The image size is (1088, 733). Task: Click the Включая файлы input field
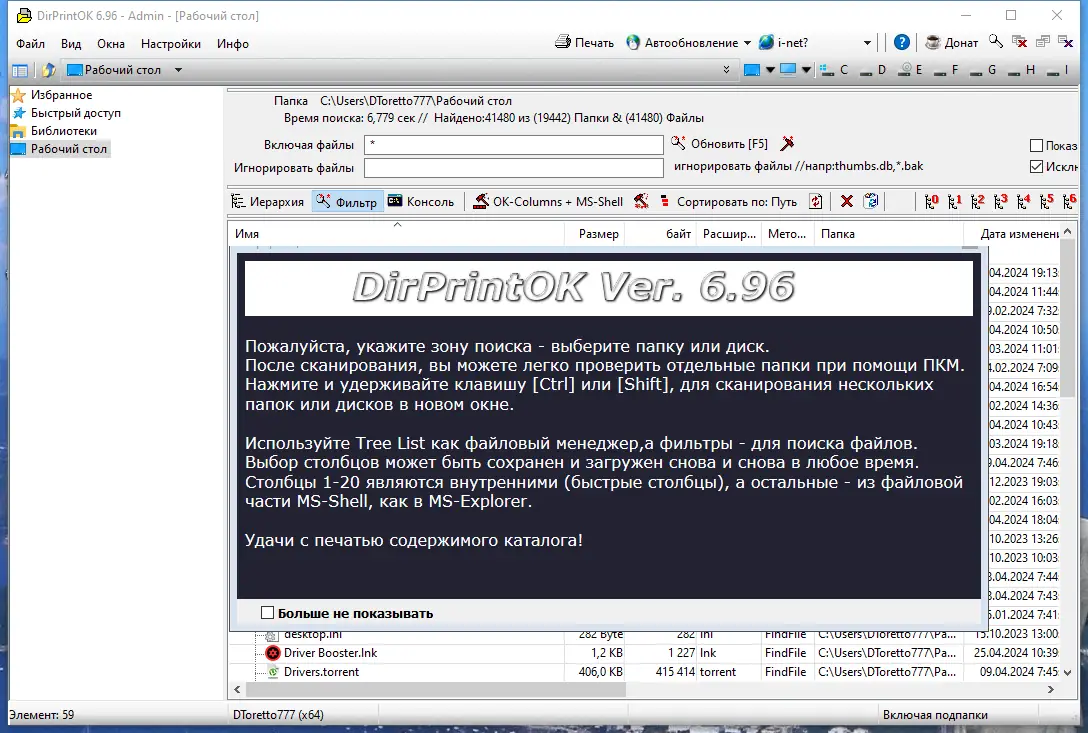[513, 144]
